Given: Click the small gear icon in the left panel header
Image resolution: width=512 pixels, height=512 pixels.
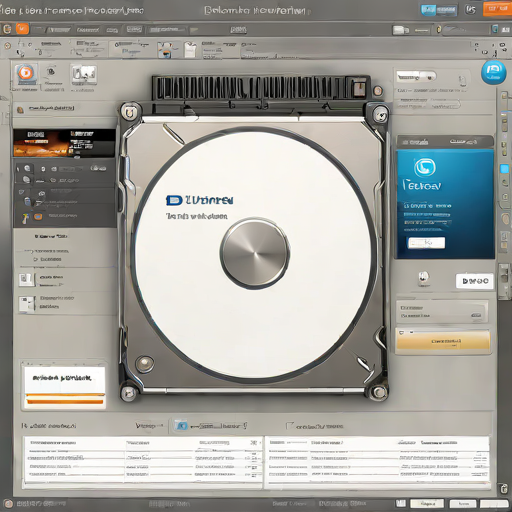Looking at the screenshot, I should [51, 71].
